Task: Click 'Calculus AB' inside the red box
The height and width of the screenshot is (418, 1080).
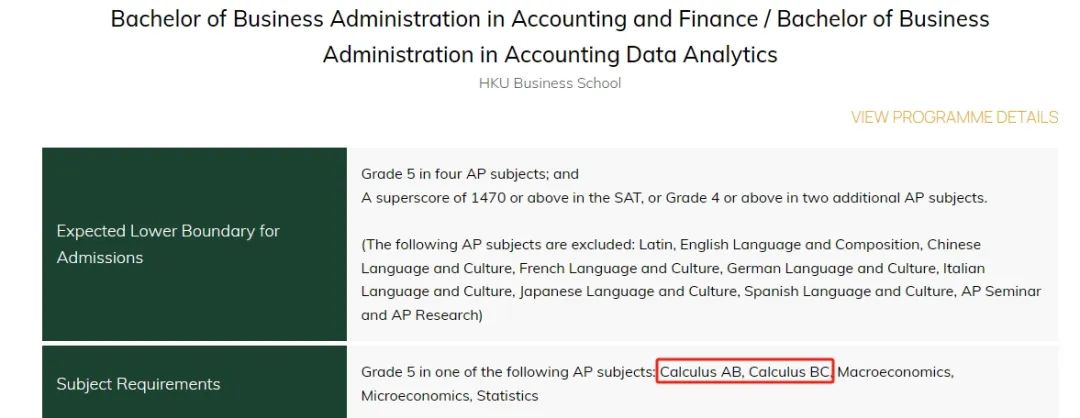Action: (x=701, y=372)
